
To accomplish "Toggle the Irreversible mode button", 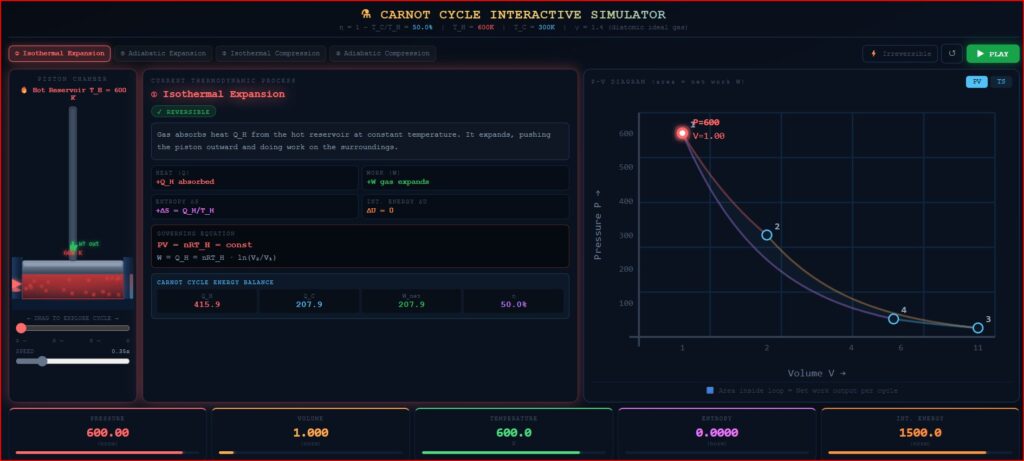I will 900,54.
